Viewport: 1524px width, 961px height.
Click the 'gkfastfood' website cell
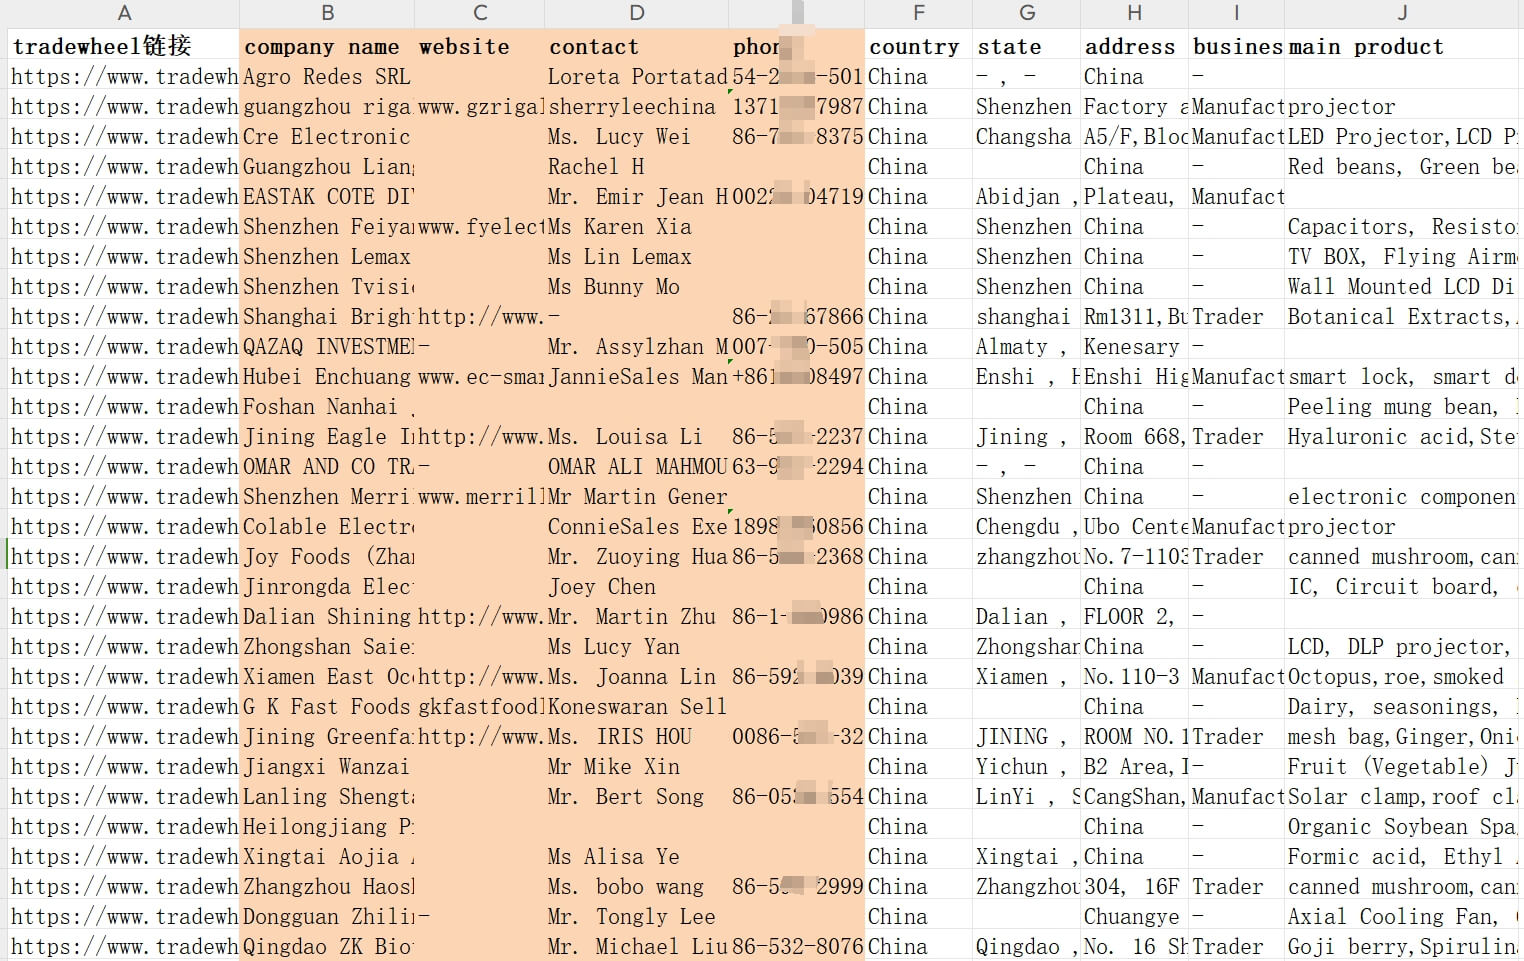(480, 706)
